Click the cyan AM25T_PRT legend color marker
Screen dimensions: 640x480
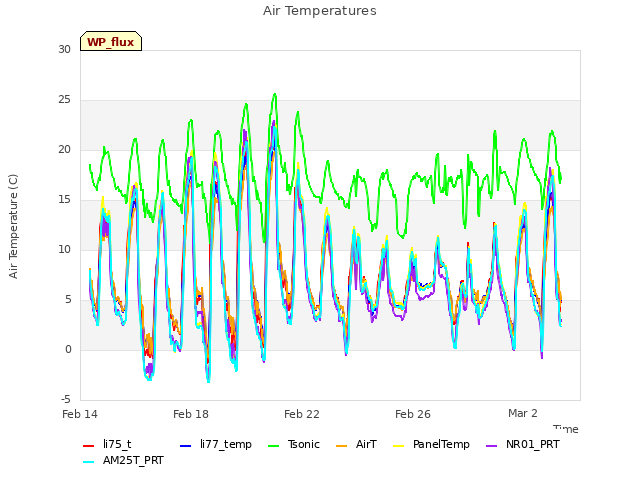[x=89, y=462]
